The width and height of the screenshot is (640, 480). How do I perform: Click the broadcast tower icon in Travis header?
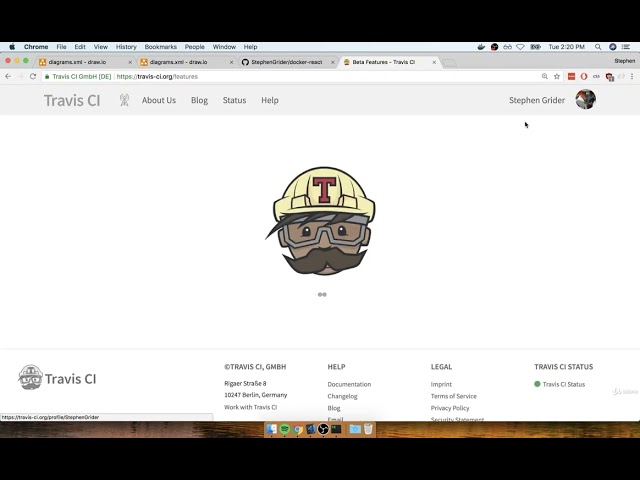click(124, 100)
